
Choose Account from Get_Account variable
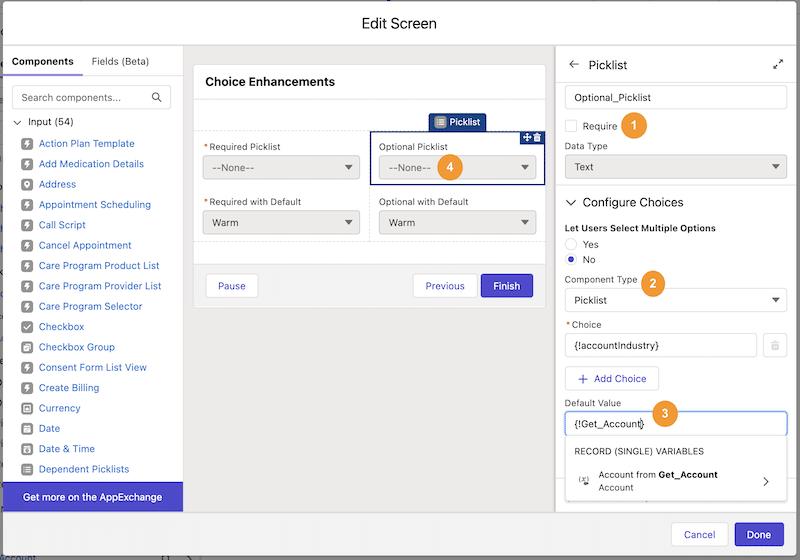click(x=676, y=481)
